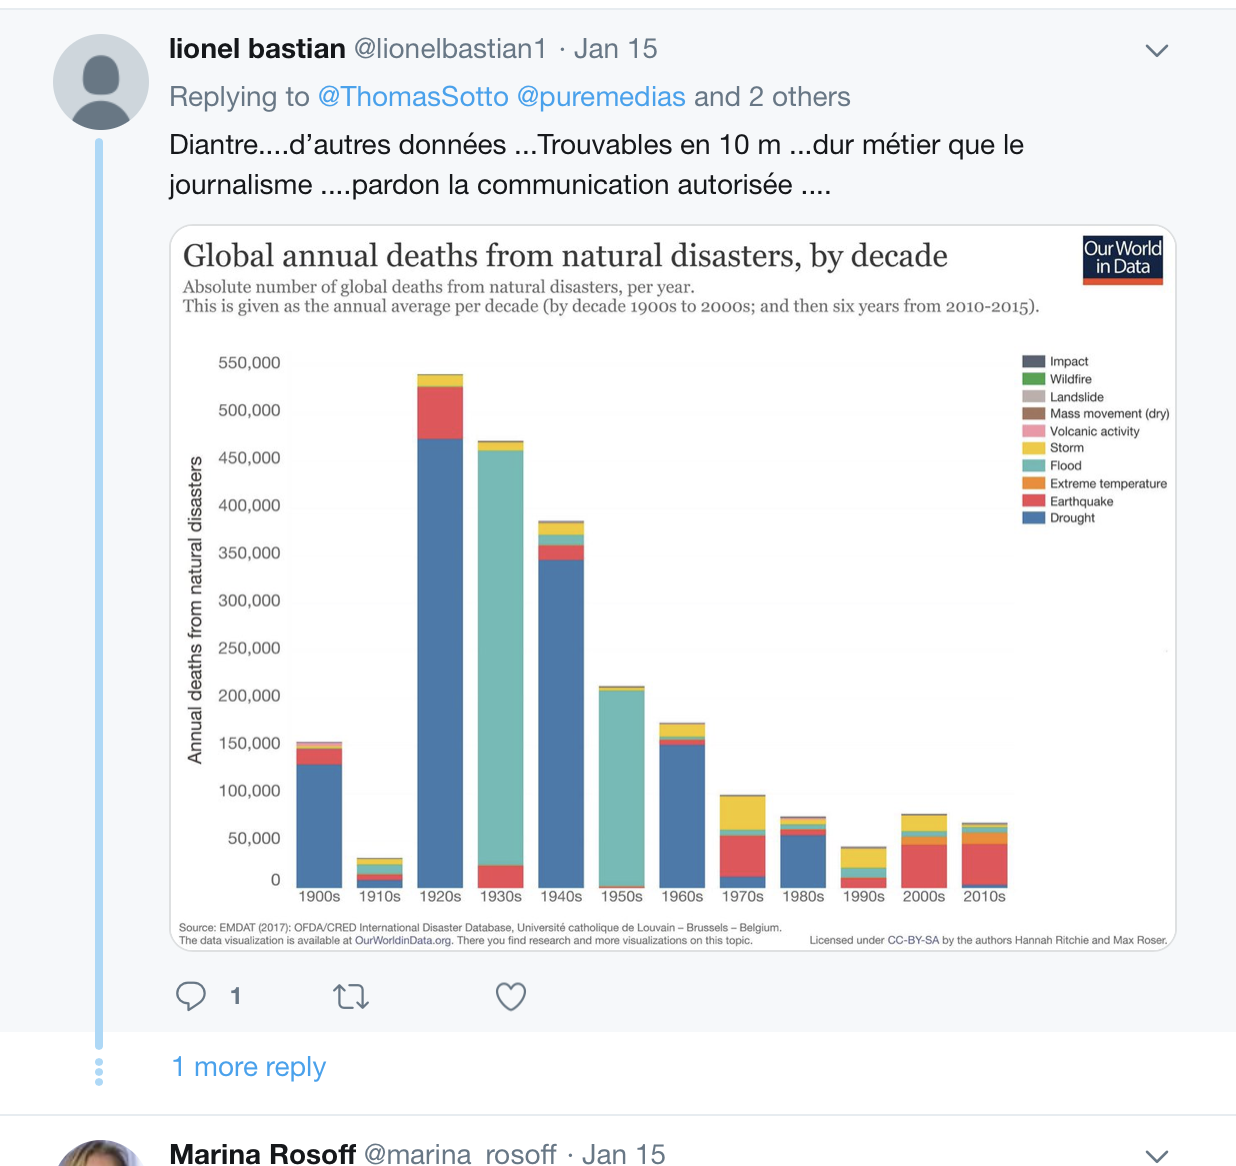Open the @puremedias mention link
1236x1166 pixels.
[x=601, y=97]
